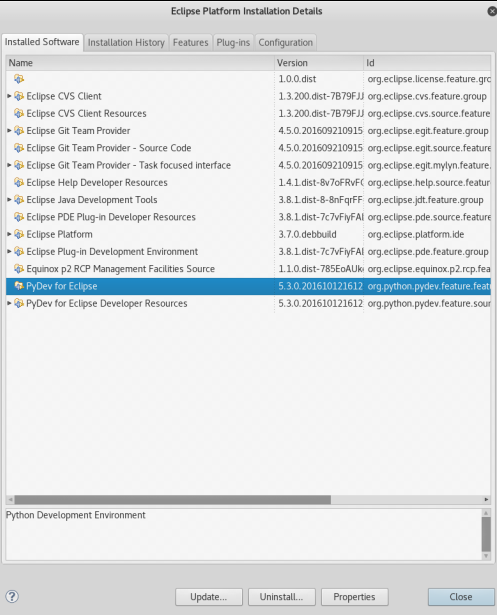Click the Id cell org.eclipse.platform.ide
Screen dimensions: 497x615
416,234
